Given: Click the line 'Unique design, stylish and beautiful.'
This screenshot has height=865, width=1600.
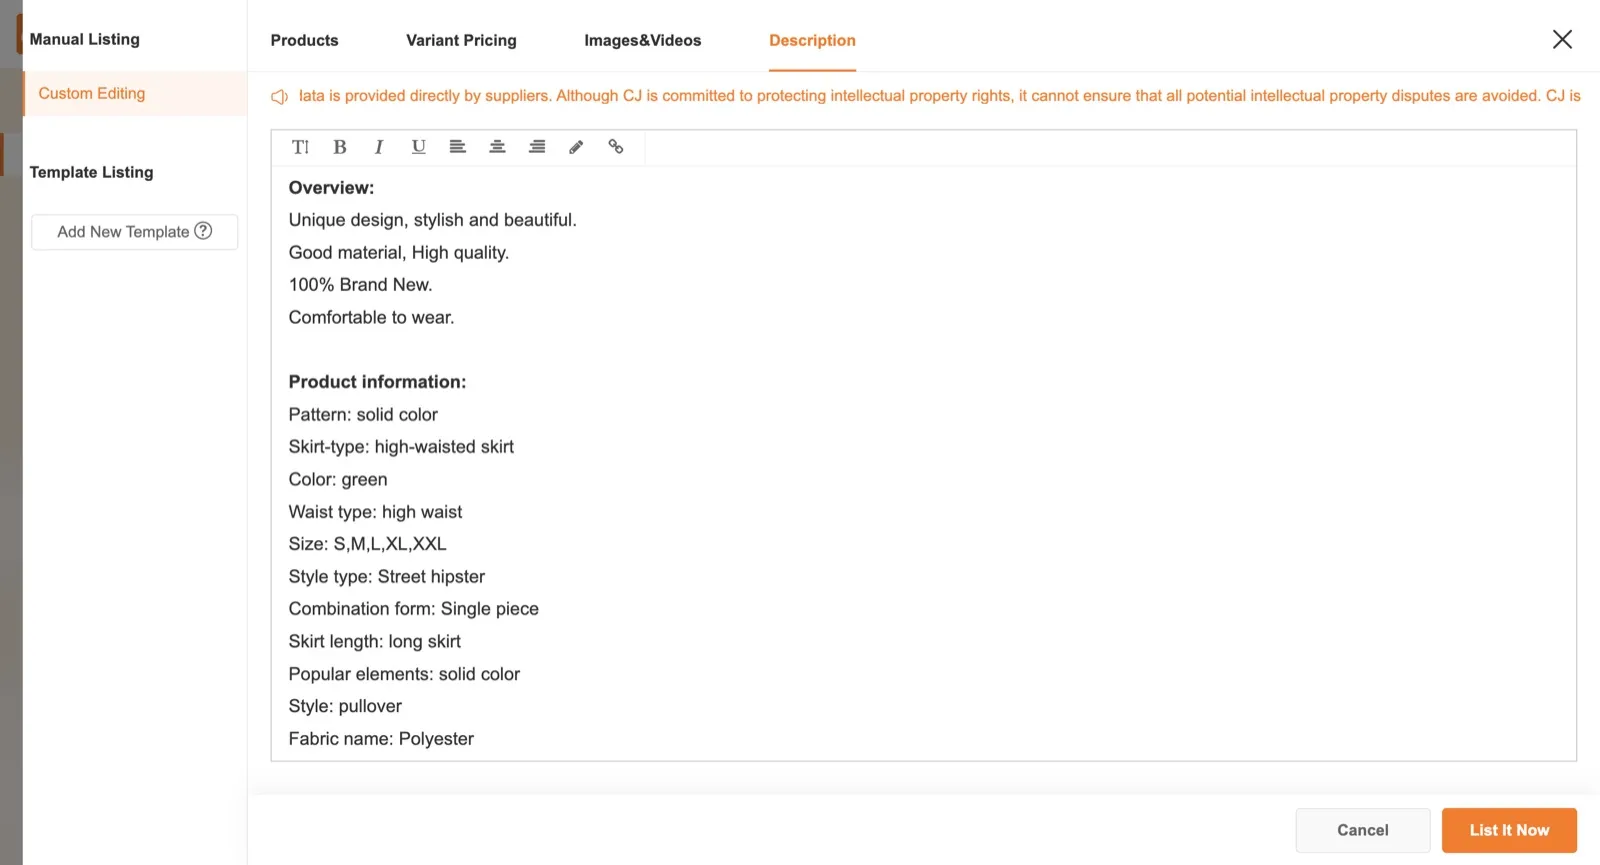Looking at the screenshot, I should pos(432,220).
